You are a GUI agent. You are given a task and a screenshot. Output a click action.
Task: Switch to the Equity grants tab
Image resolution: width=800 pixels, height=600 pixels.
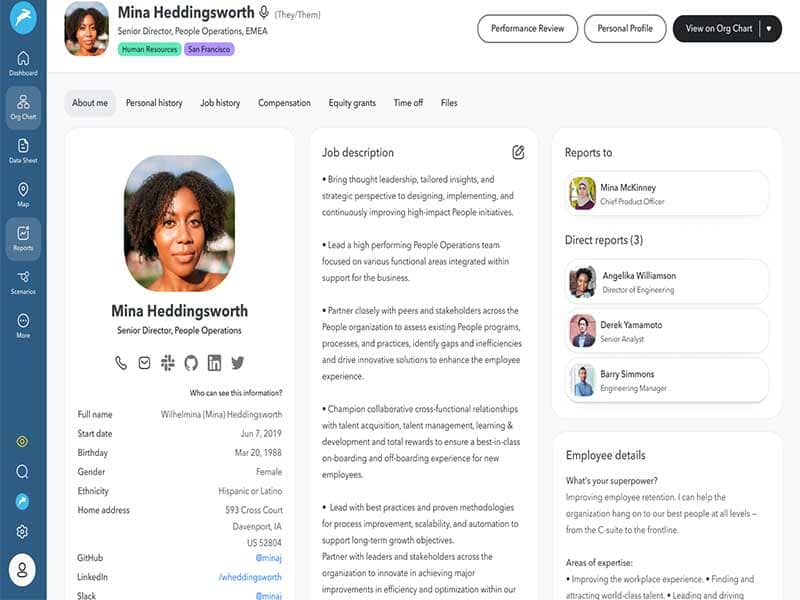pyautogui.click(x=352, y=103)
